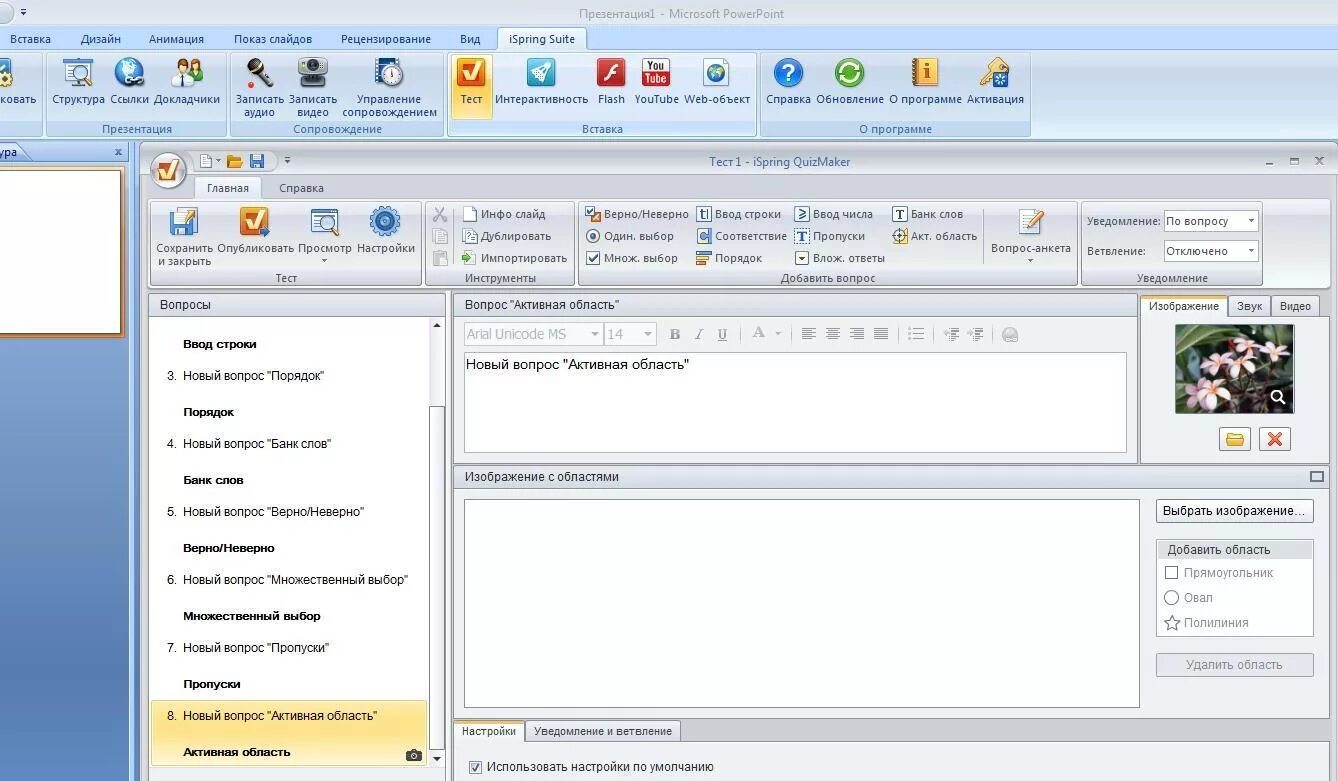Open Управление сопровождением icon
This screenshot has height=781, width=1338.
point(389,73)
